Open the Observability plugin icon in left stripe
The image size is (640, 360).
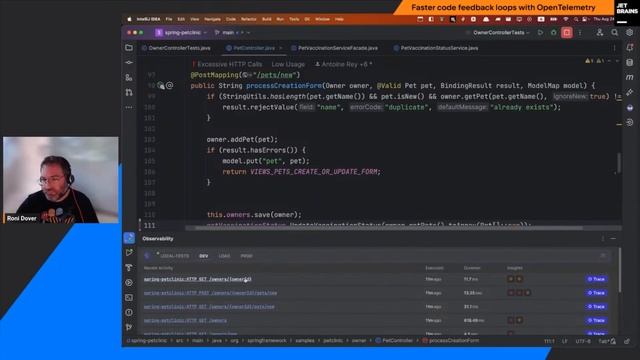129,238
